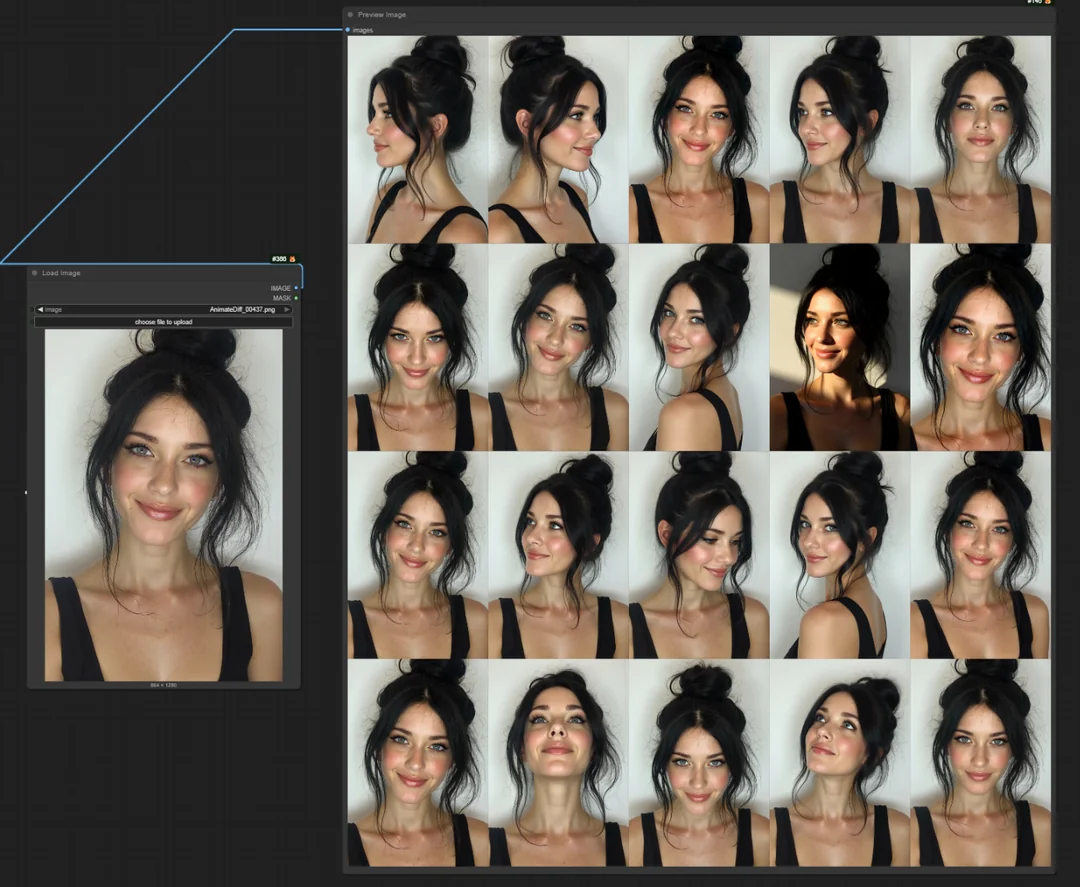Click the fox badge beside the #300 label

click(292, 258)
